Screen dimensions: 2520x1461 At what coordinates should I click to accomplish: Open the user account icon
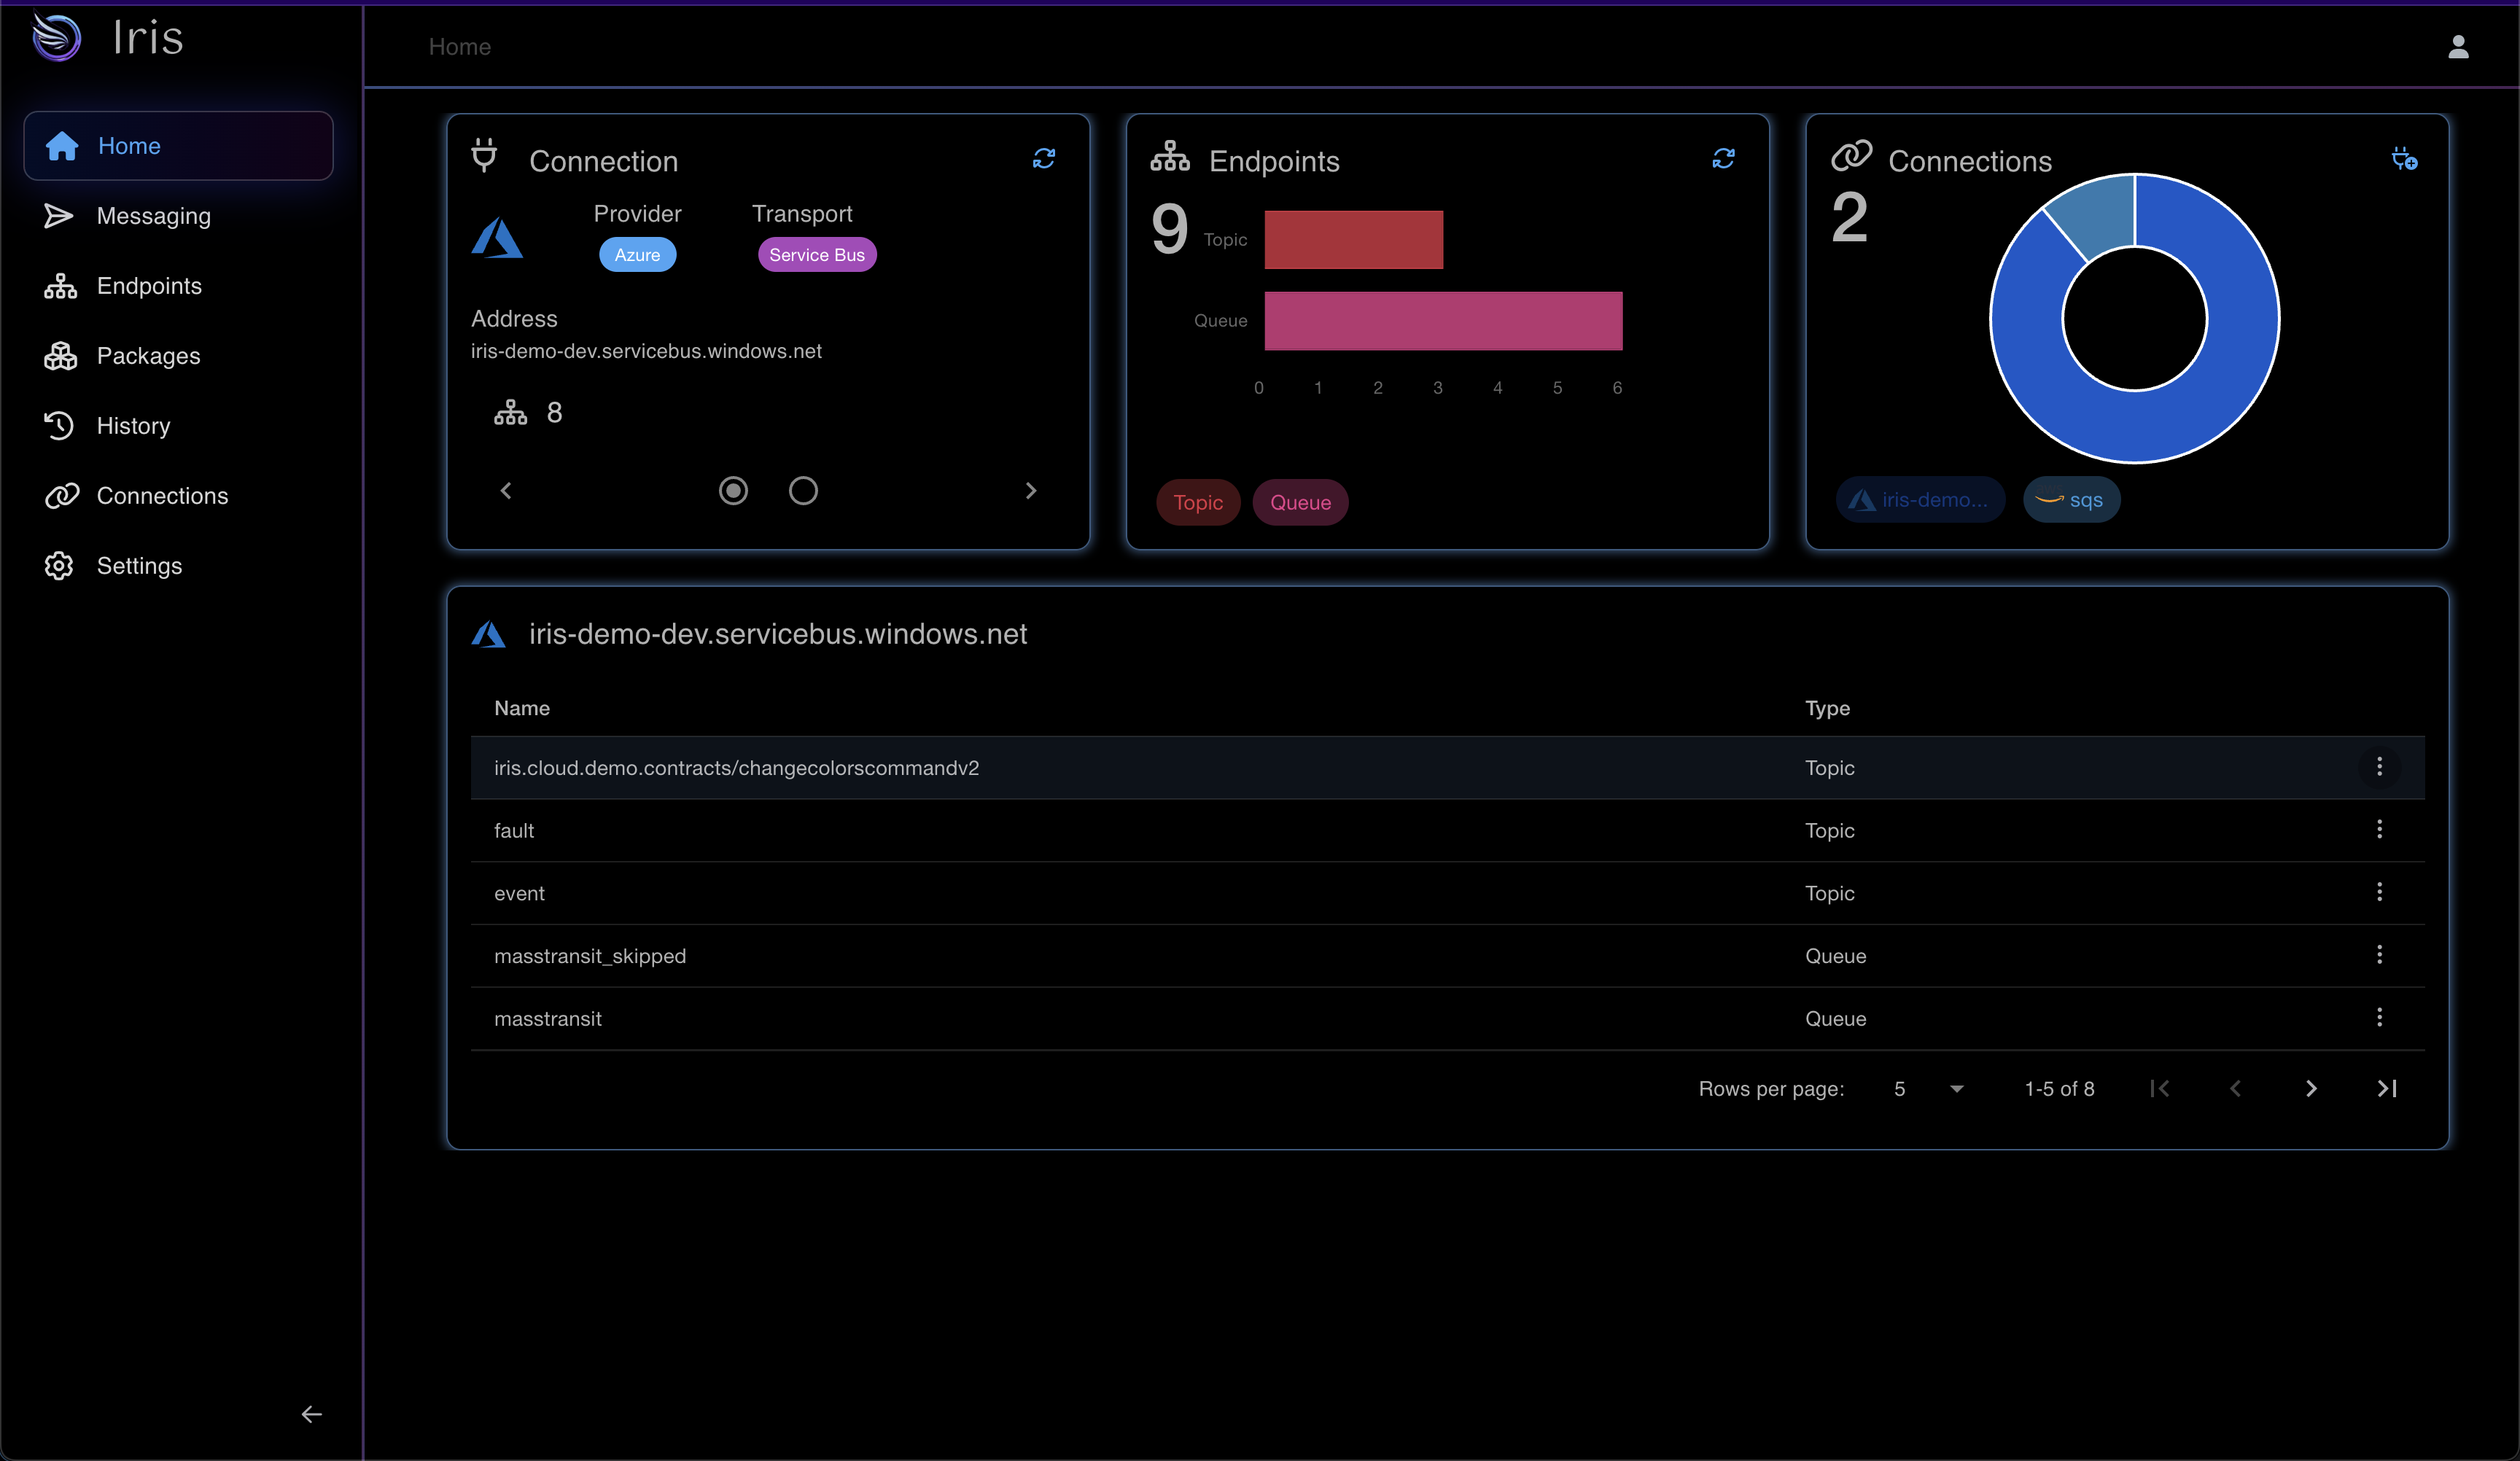tap(2458, 47)
